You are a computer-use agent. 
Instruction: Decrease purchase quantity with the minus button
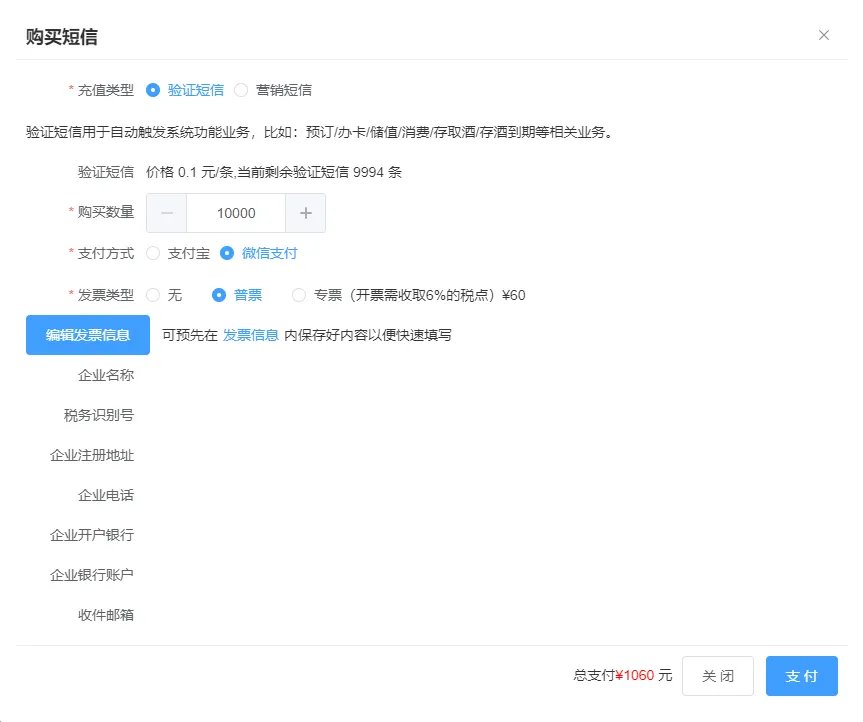click(167, 213)
